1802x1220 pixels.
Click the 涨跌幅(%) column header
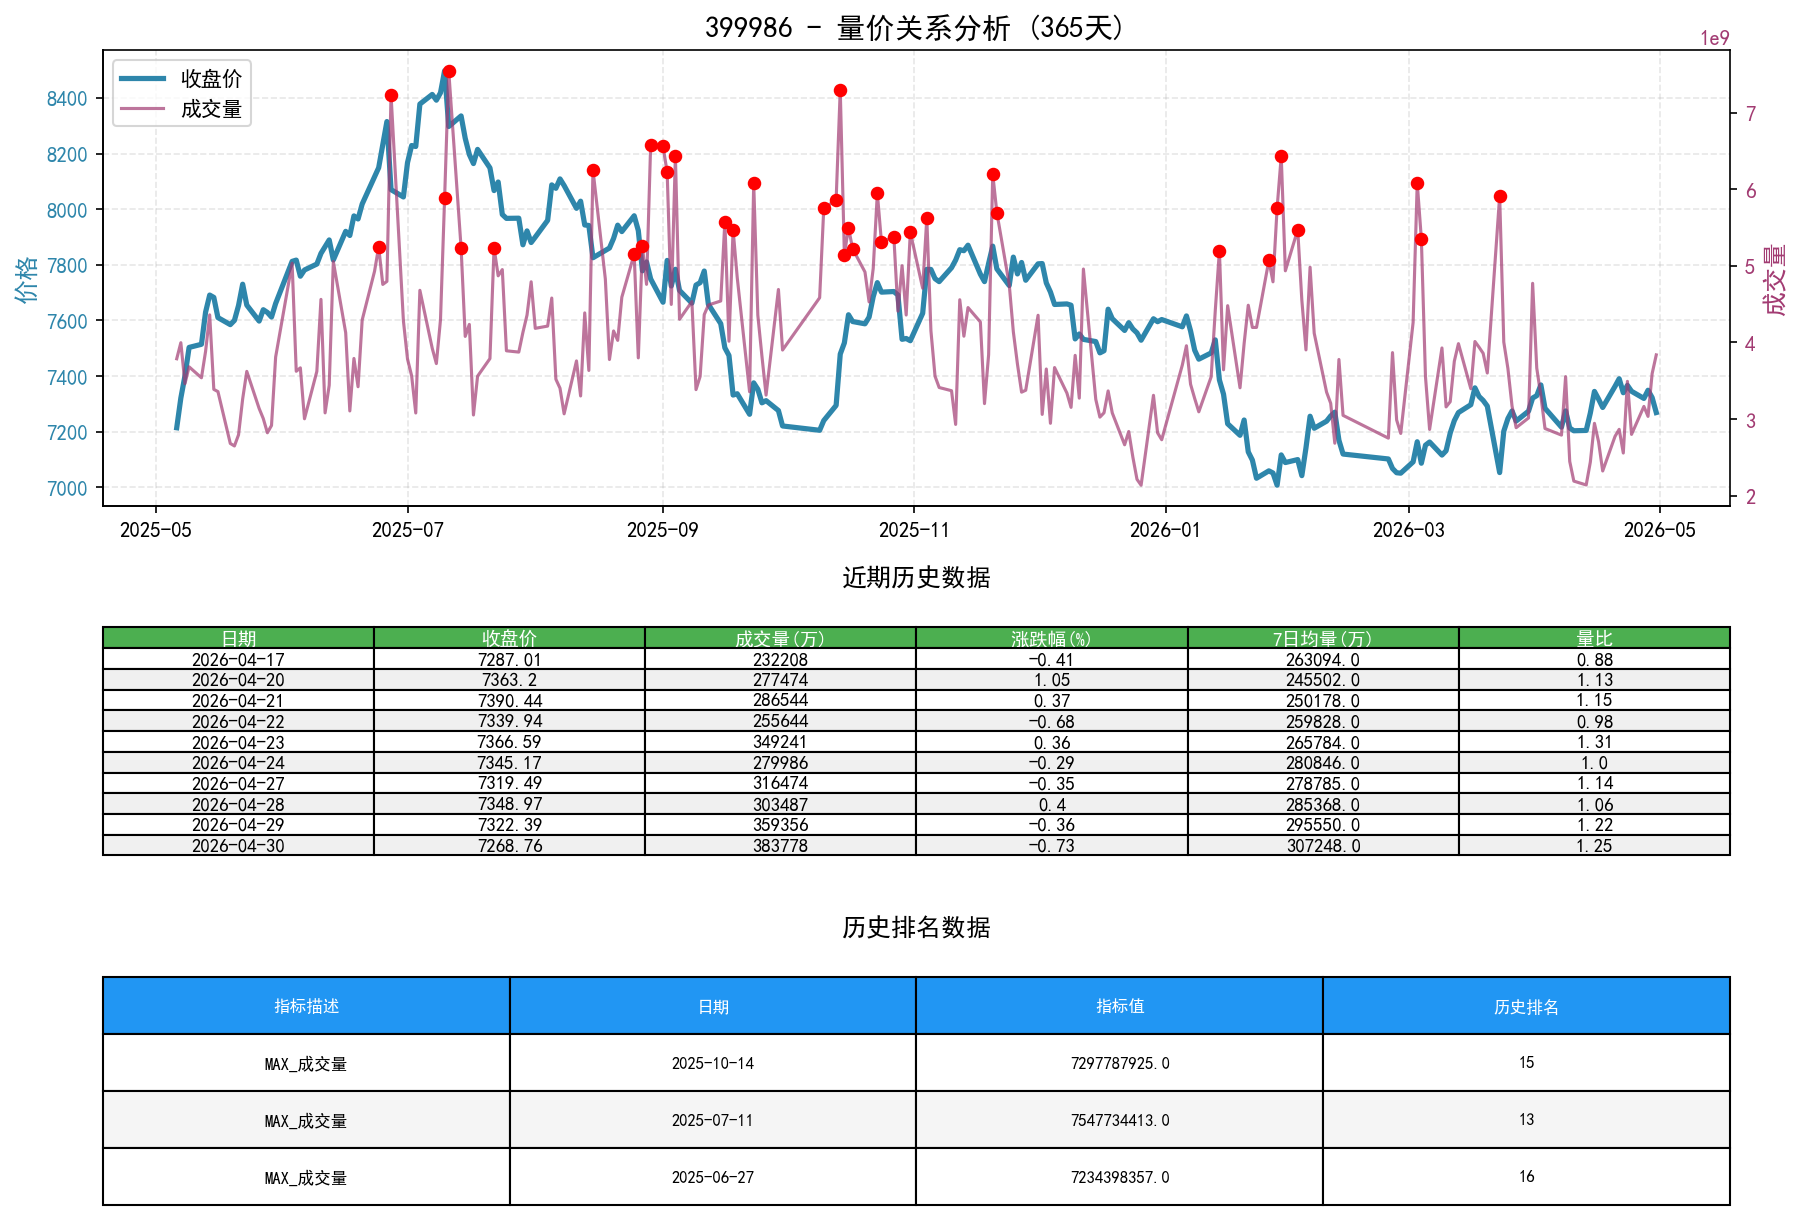[x=1052, y=638]
